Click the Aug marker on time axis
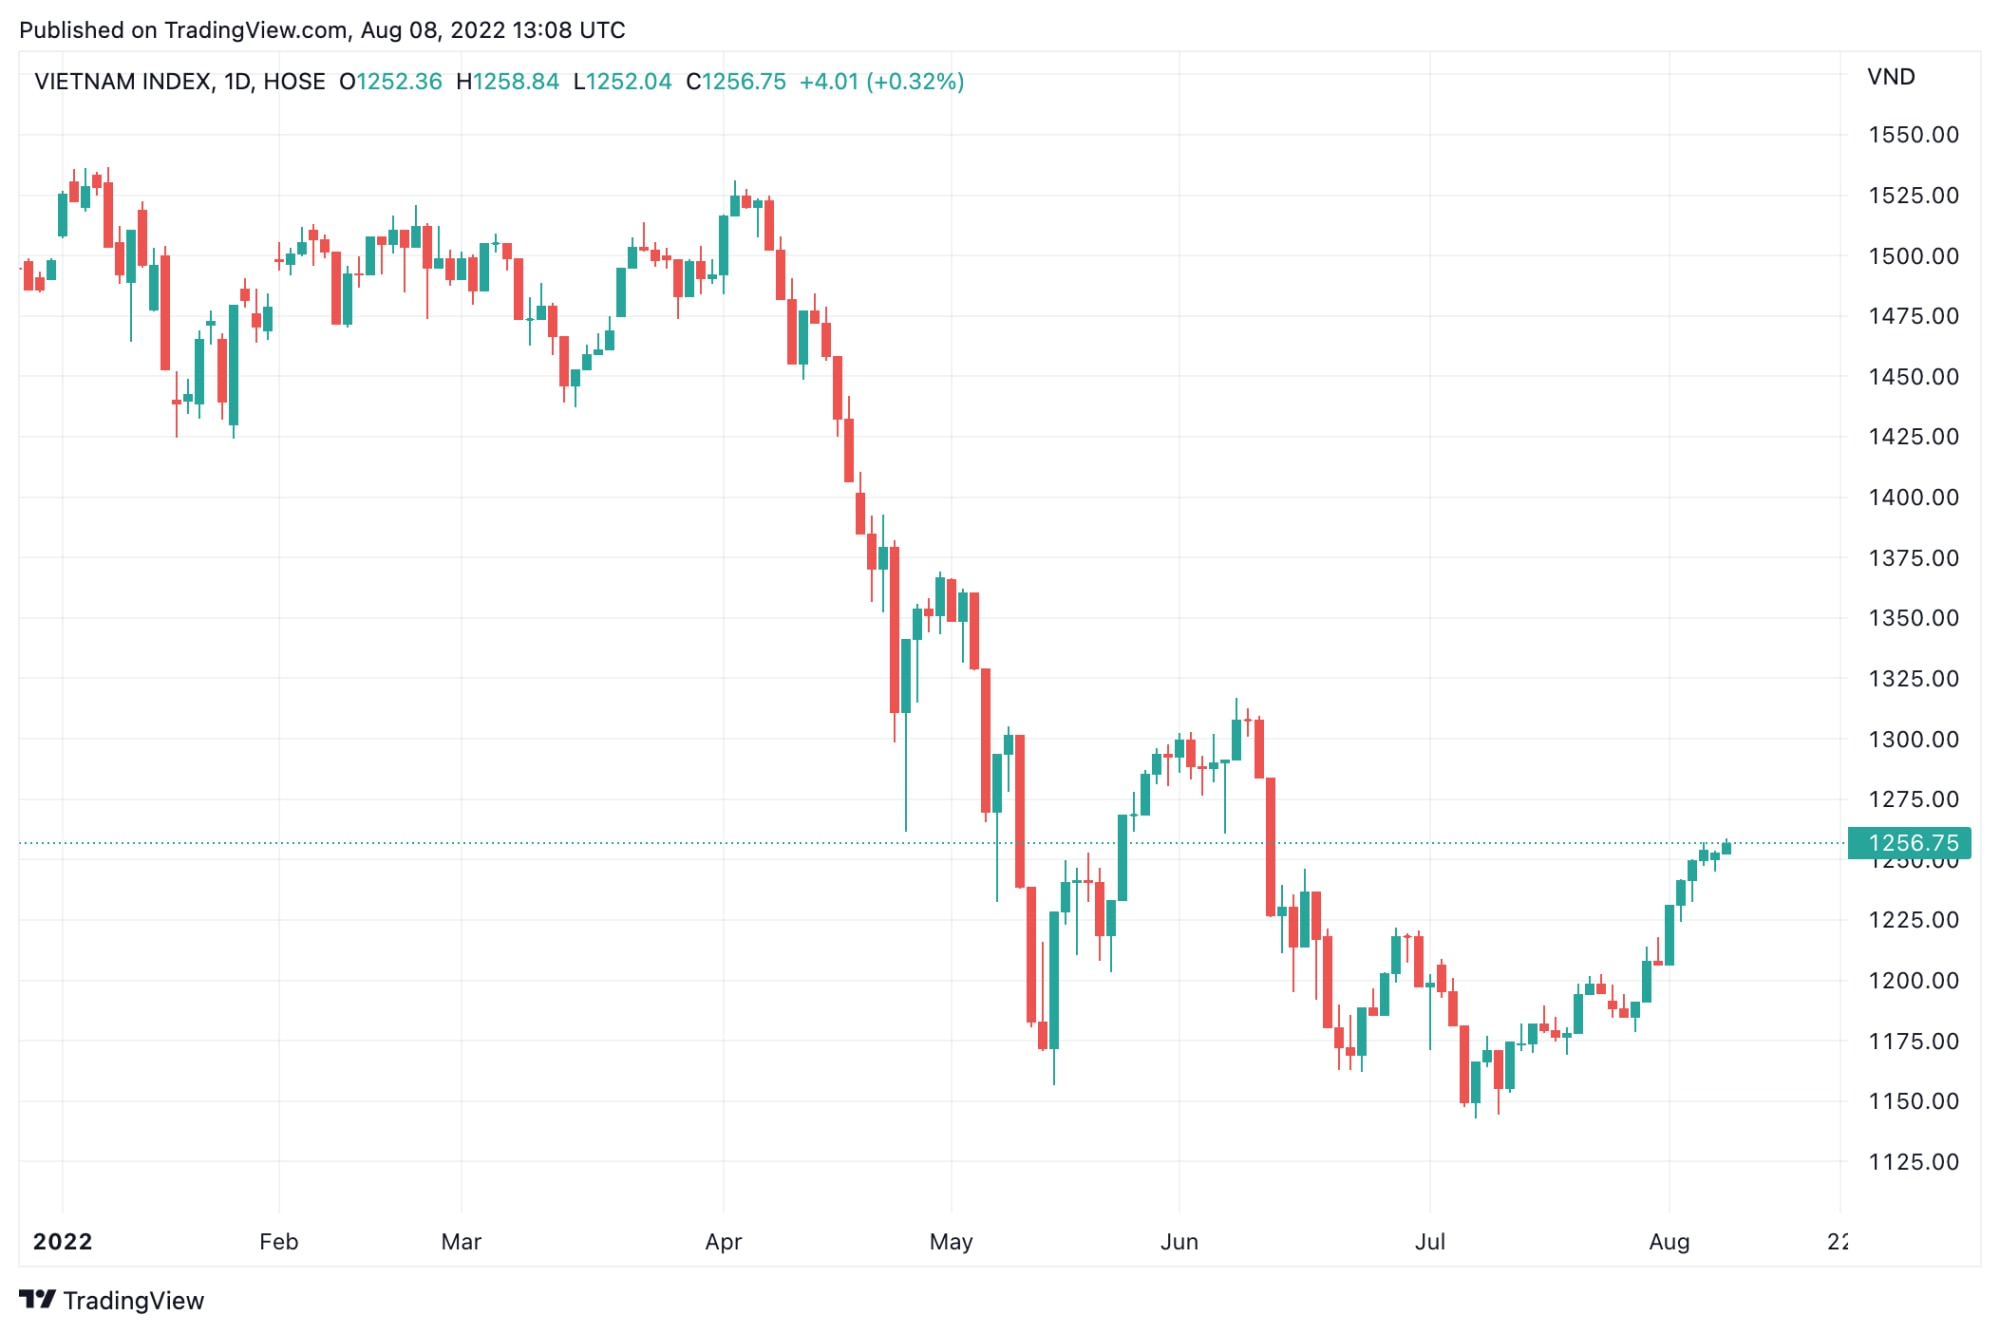The image size is (2000, 1333). click(1669, 1241)
